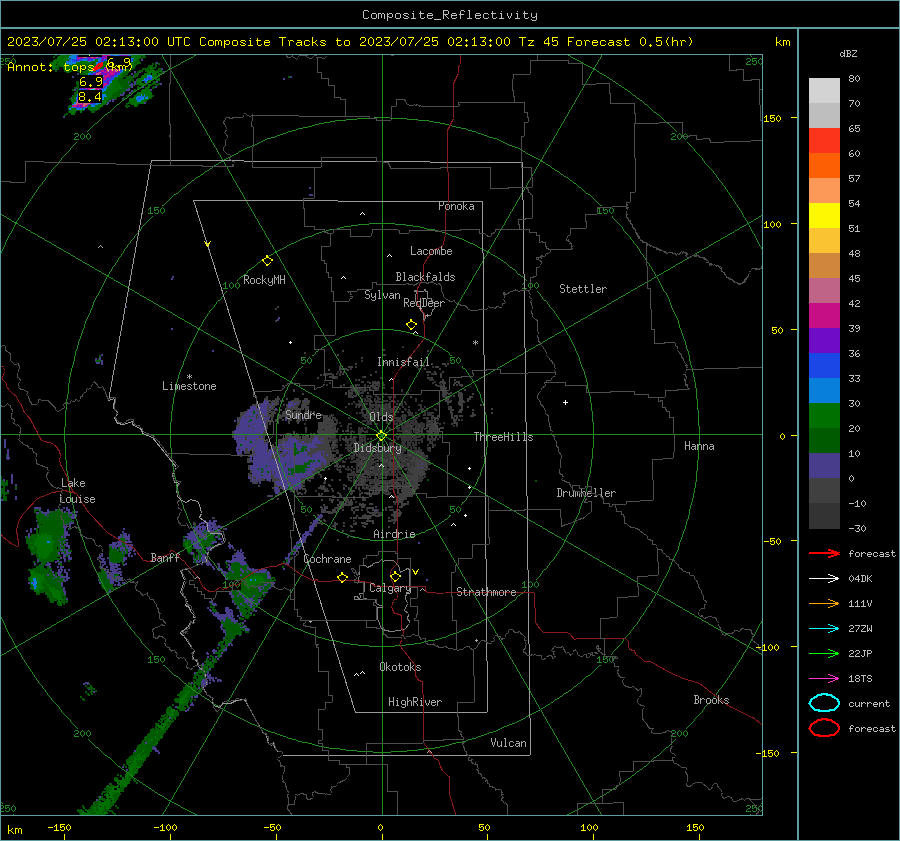
Task: Click the Didsbury label
Action: [377, 448]
